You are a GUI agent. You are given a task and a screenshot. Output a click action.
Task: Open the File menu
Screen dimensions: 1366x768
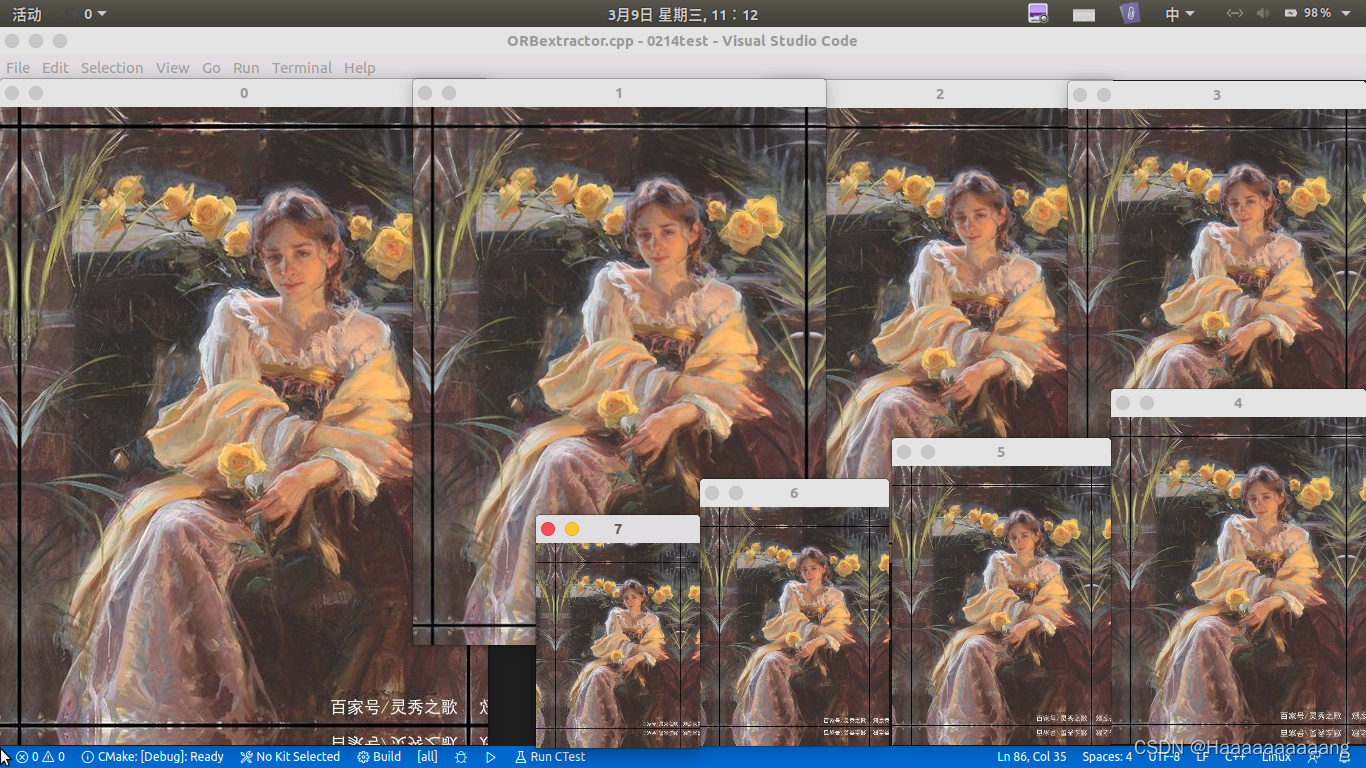coord(18,68)
